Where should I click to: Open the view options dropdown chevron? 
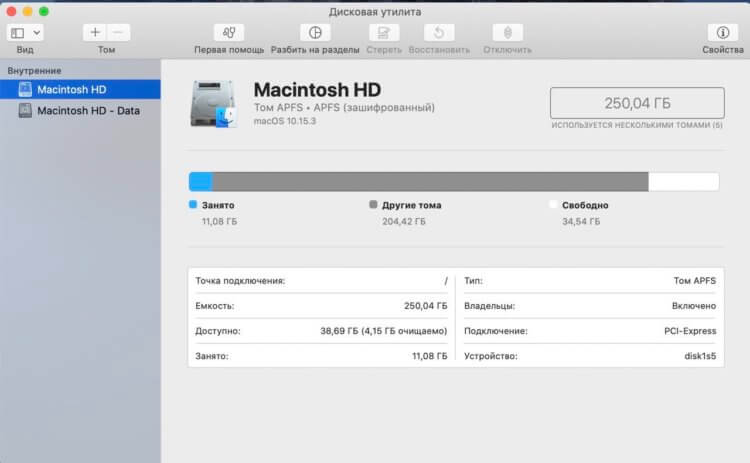(x=36, y=33)
